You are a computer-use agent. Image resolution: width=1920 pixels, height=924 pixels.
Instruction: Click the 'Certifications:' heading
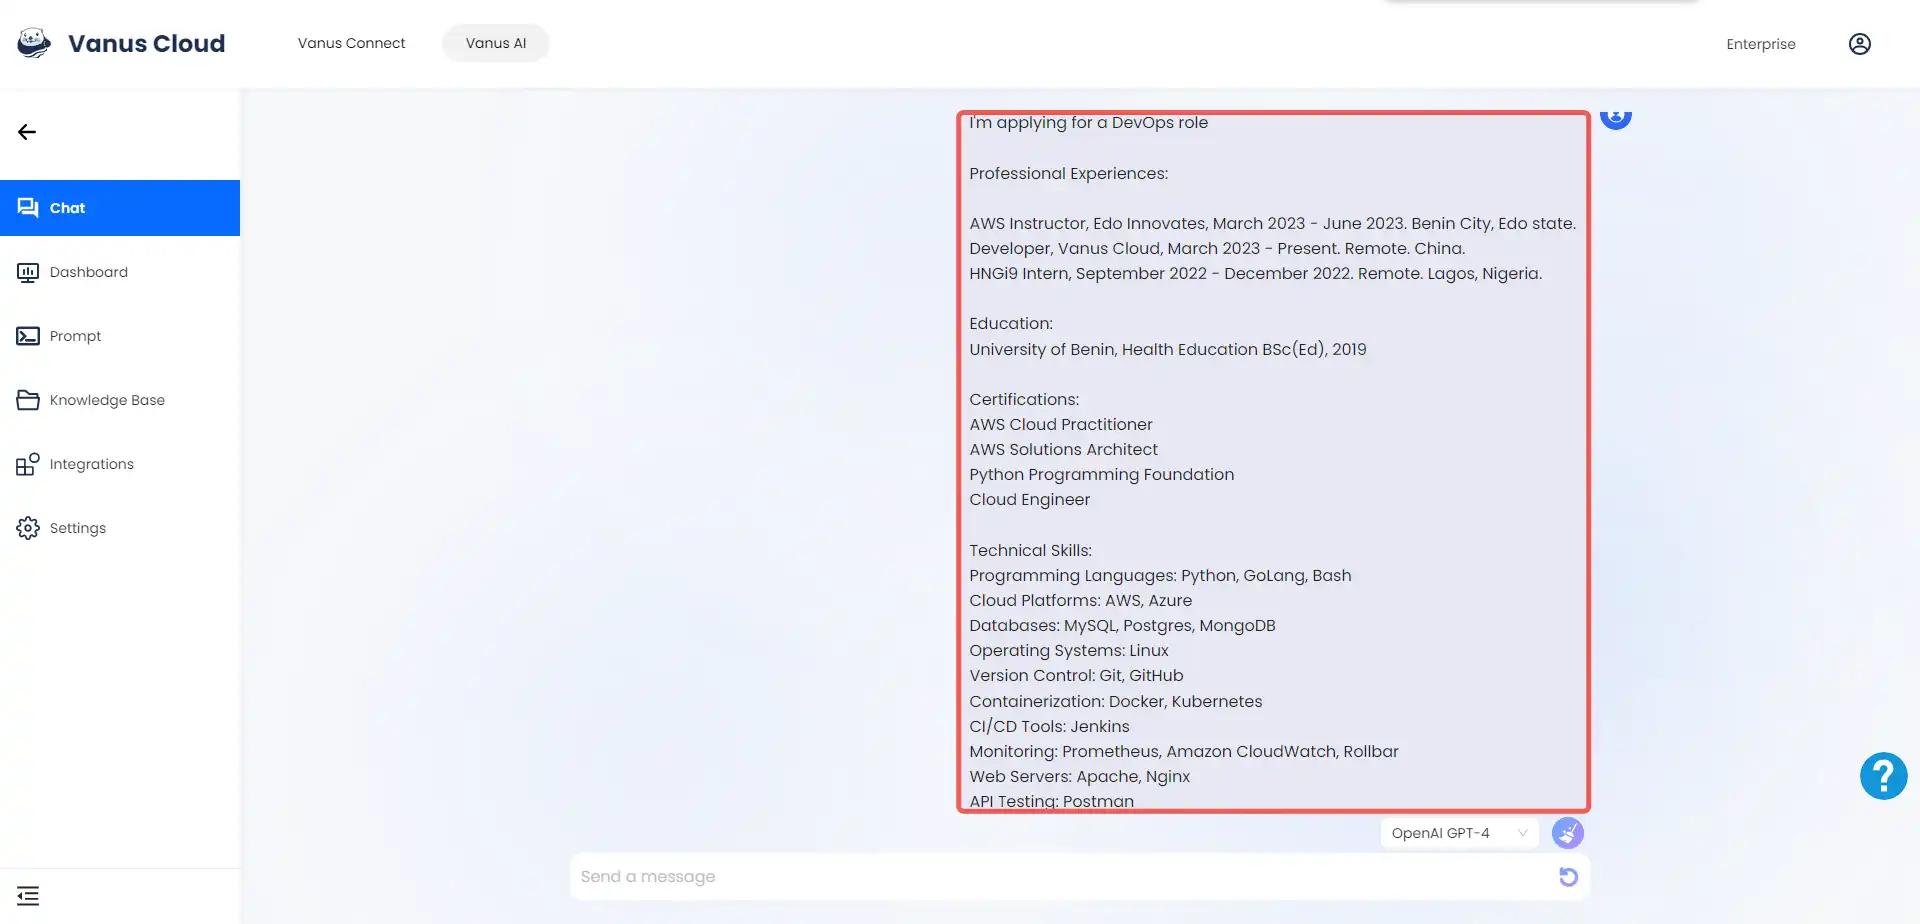1024,399
